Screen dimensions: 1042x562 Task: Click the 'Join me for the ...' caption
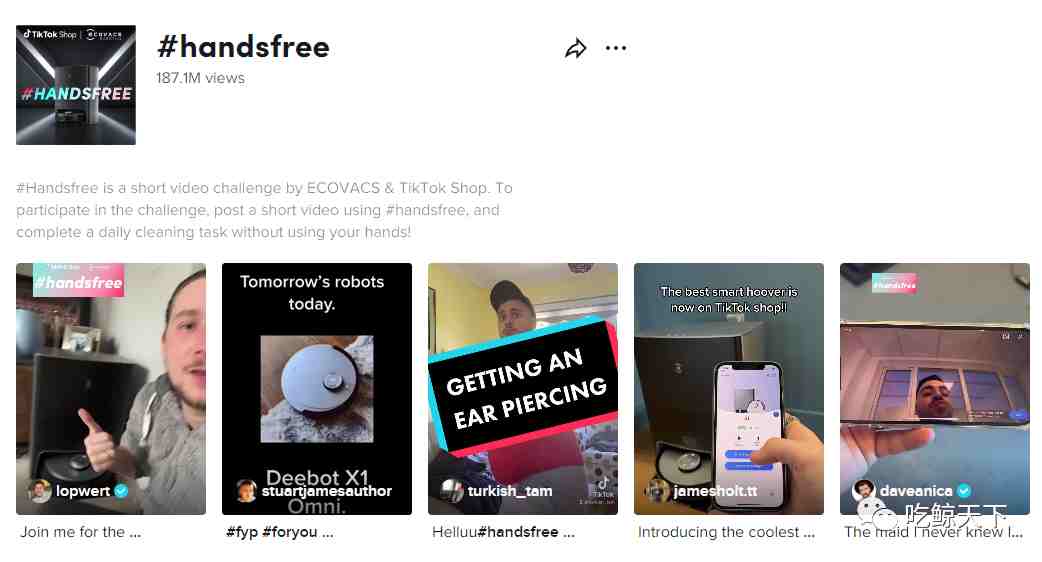[80, 532]
